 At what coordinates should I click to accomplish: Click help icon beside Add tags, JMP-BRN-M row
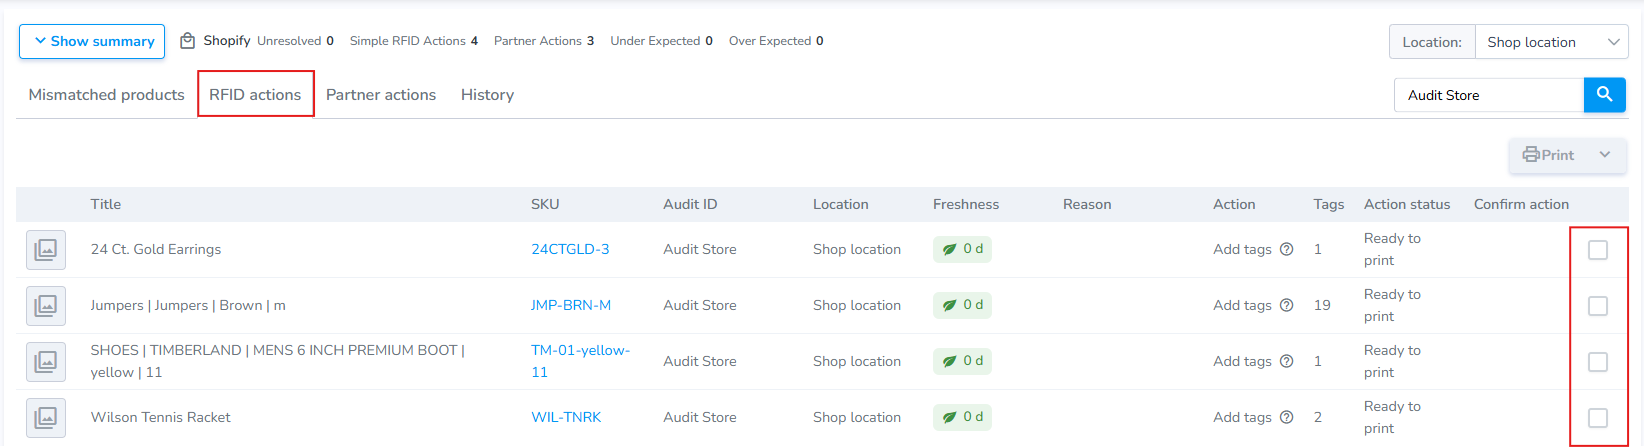point(1287,305)
